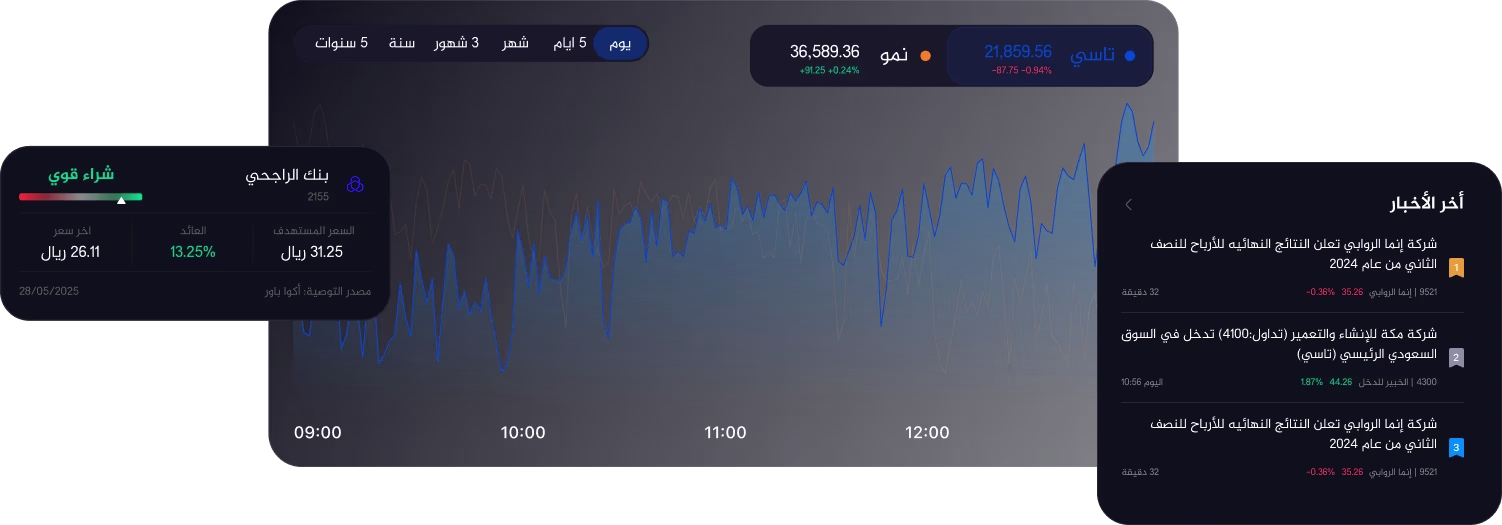Choose the 3 شهور time range
The height and width of the screenshot is (525, 1502).
456,43
